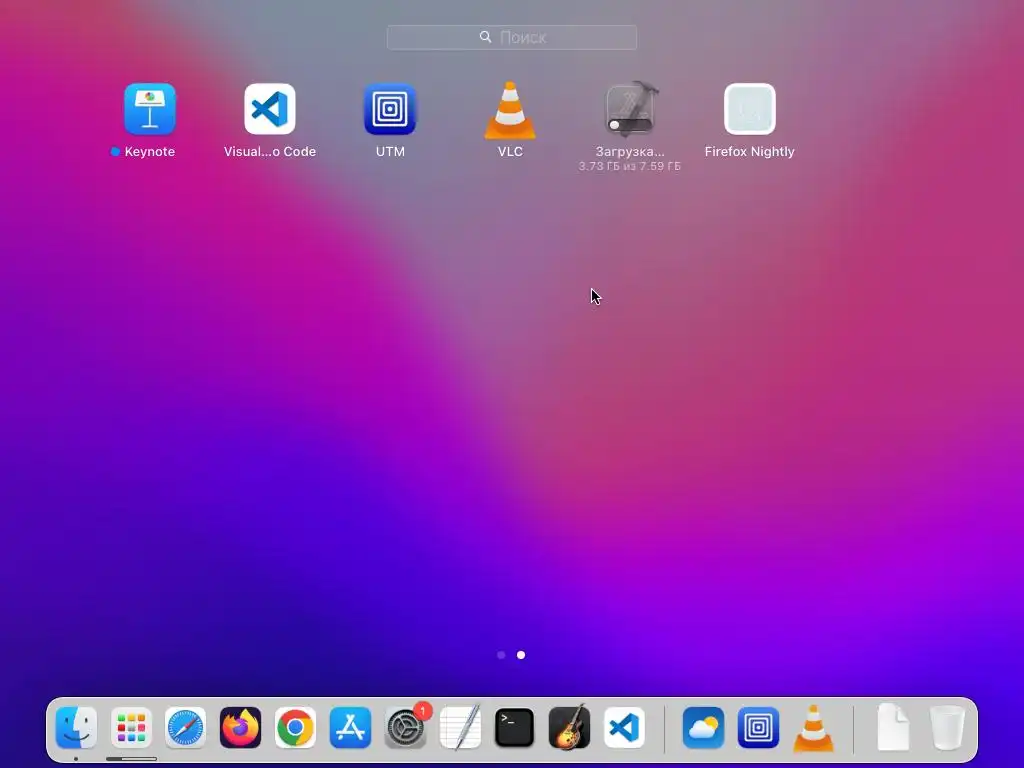Open GarageBand from the Dock
Image resolution: width=1024 pixels, height=768 pixels.
(x=569, y=727)
